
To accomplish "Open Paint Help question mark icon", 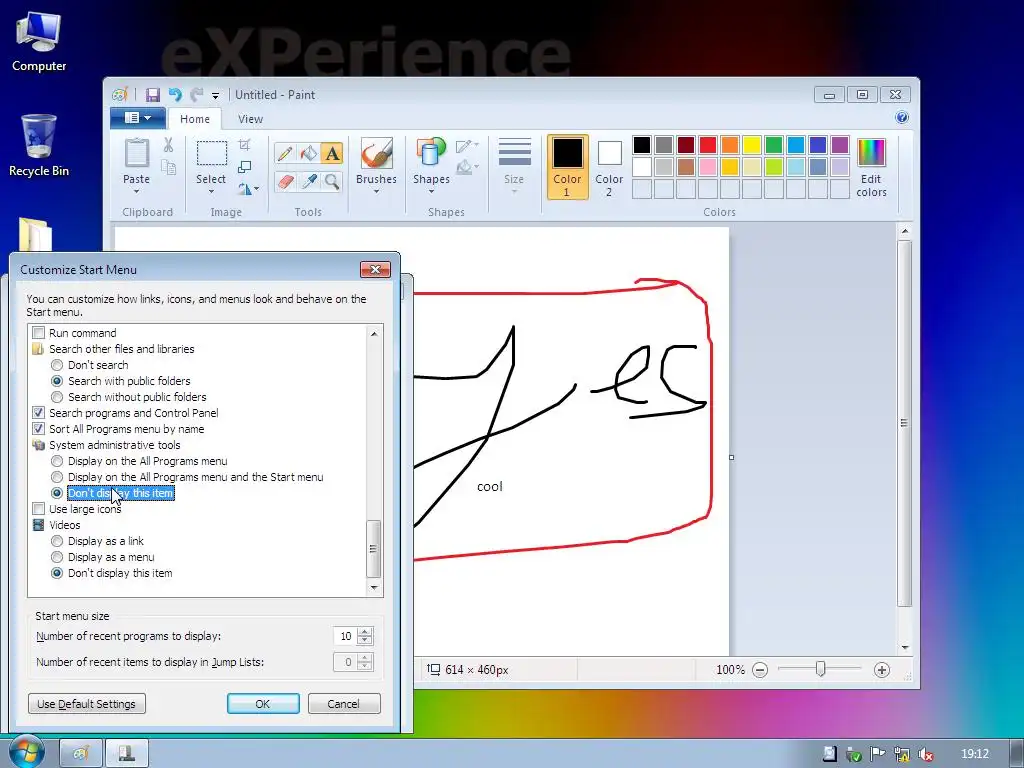I will (x=902, y=118).
